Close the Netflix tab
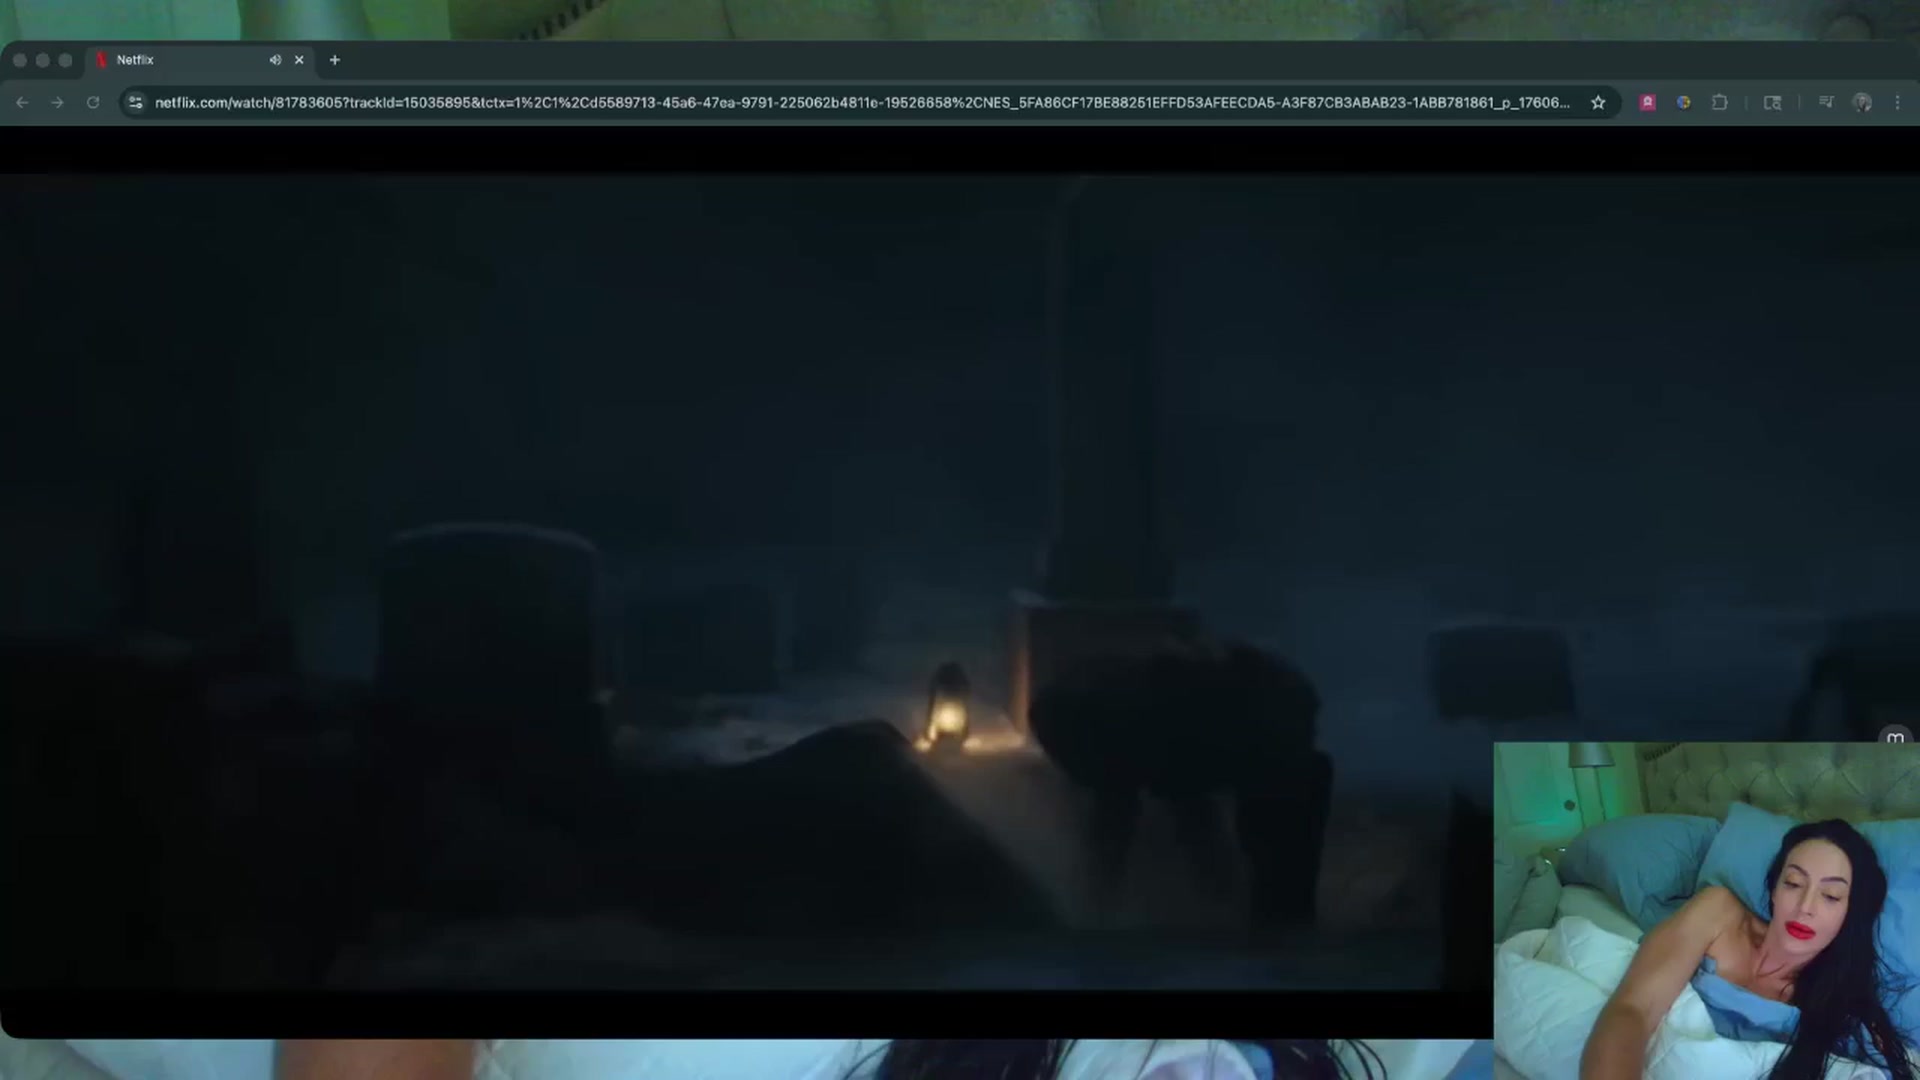The width and height of the screenshot is (1920, 1080). (299, 60)
